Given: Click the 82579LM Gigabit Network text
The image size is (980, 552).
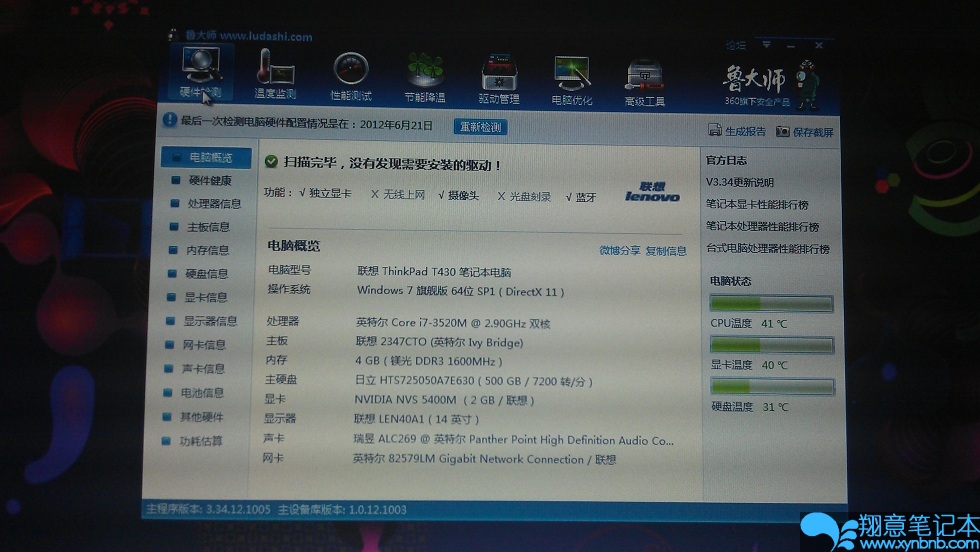Looking at the screenshot, I should pos(484,459).
